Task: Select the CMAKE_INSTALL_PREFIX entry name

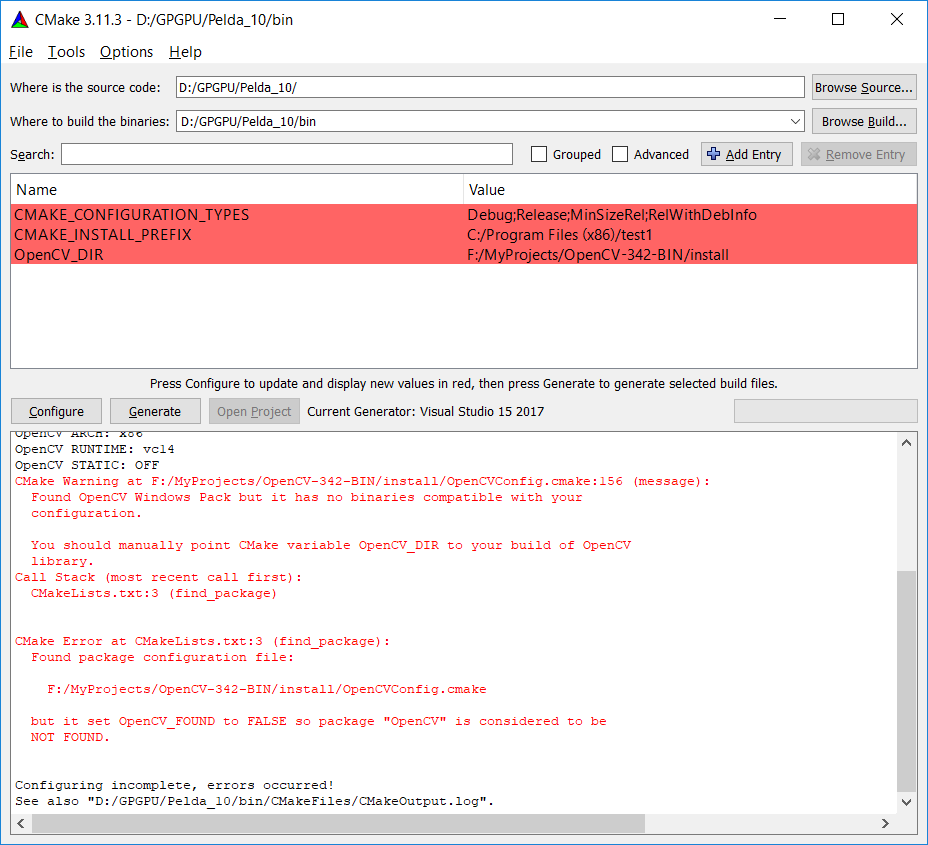Action: 103,235
